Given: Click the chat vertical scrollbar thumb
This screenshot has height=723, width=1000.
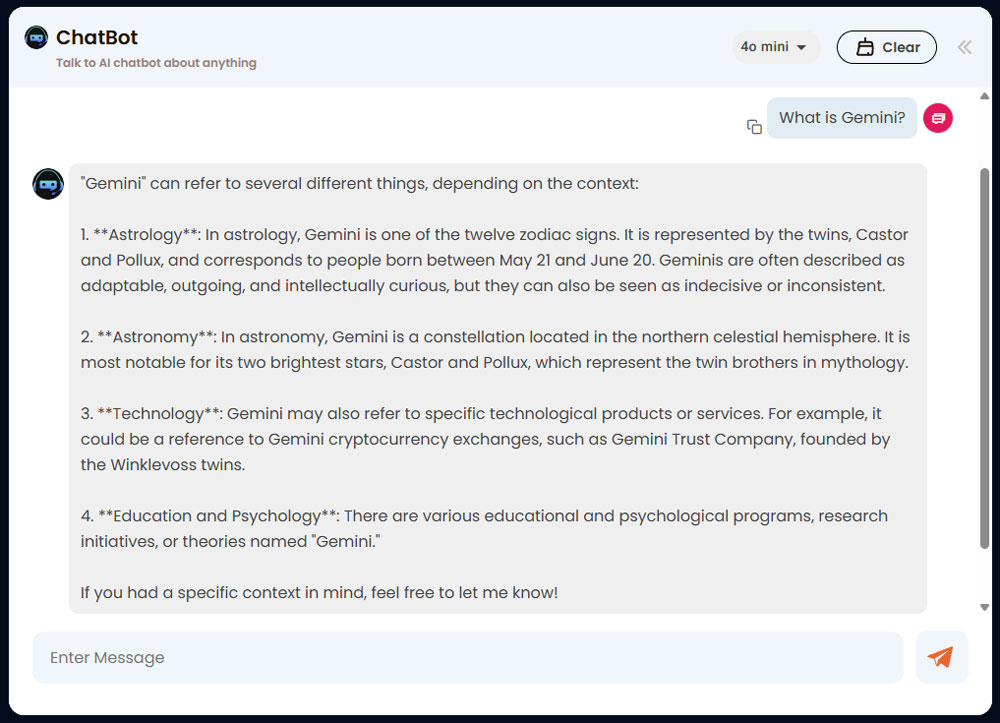Looking at the screenshot, I should (984, 357).
